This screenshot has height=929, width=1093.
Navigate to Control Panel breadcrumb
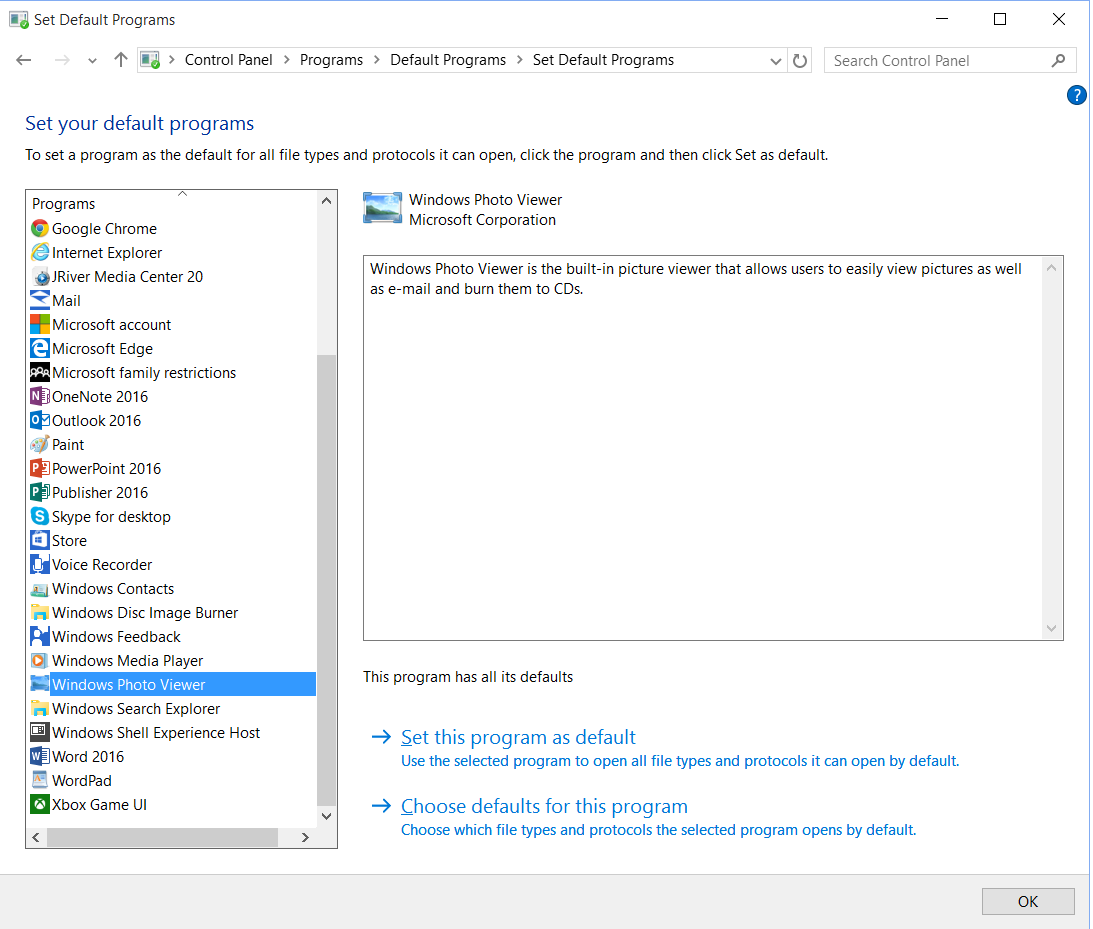228,60
